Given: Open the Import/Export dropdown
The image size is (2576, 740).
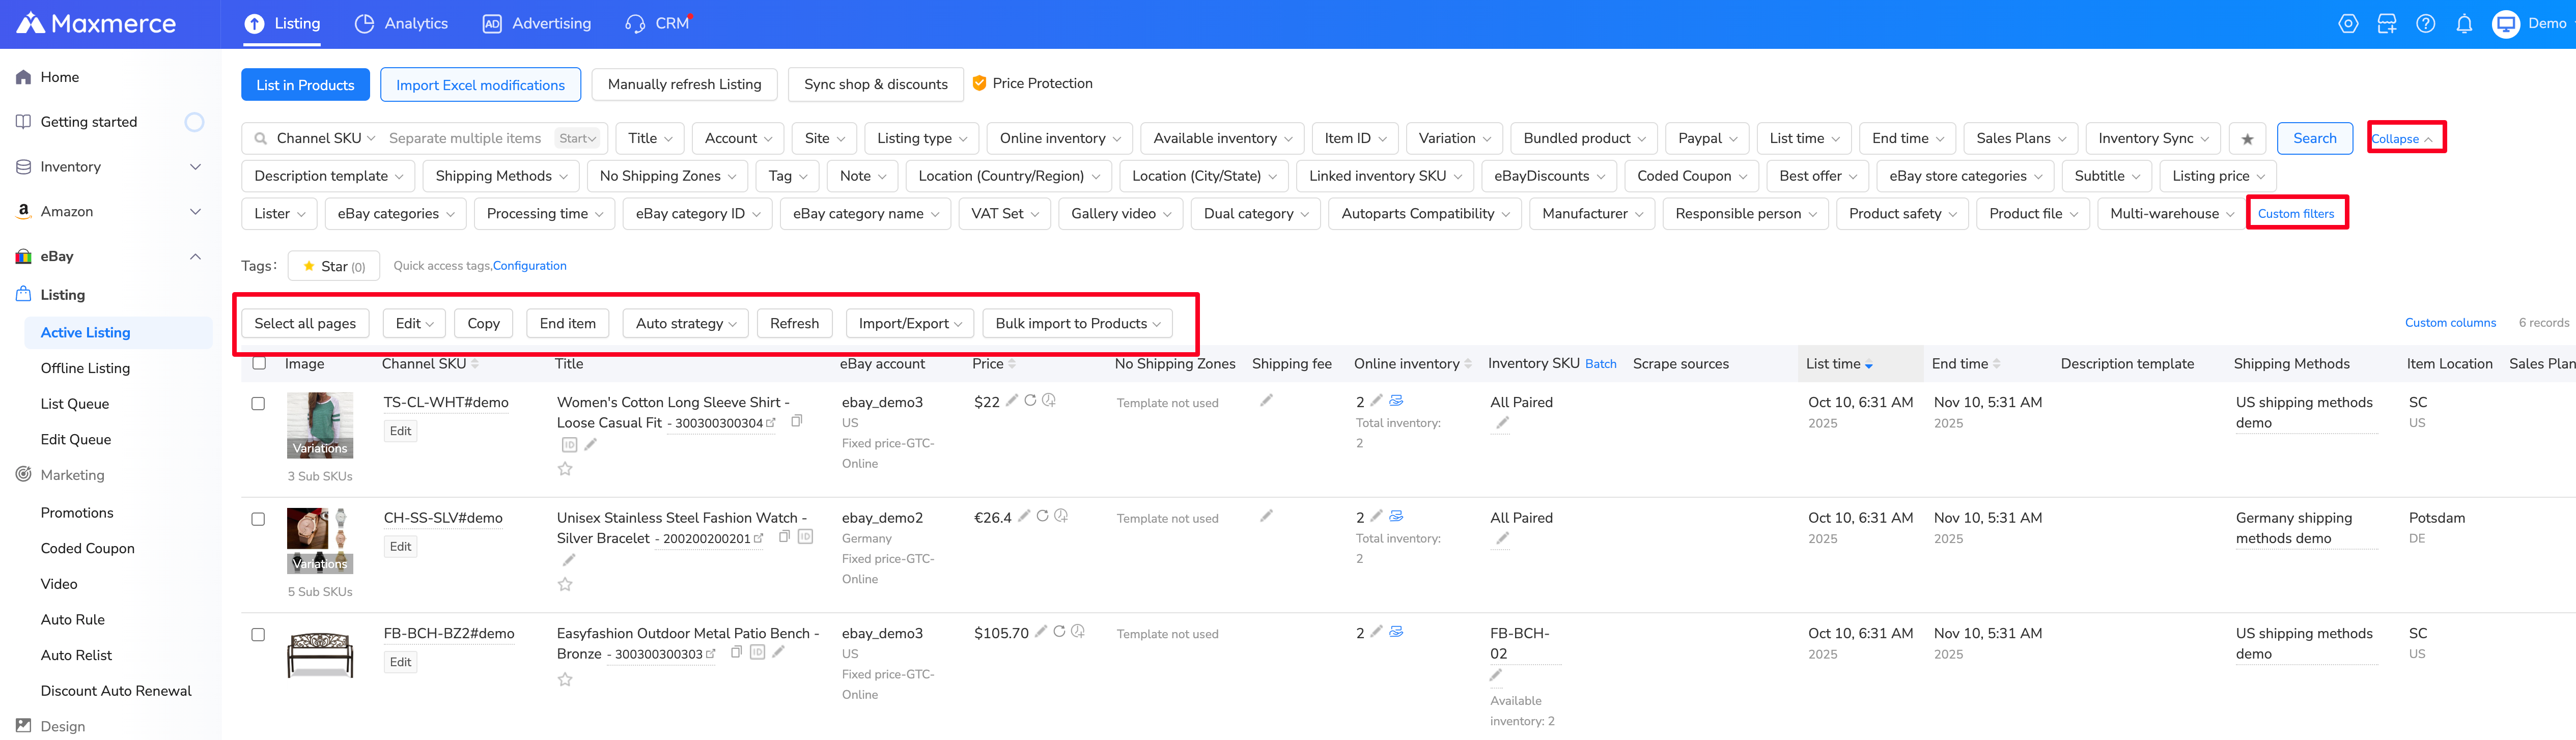Looking at the screenshot, I should coord(910,323).
